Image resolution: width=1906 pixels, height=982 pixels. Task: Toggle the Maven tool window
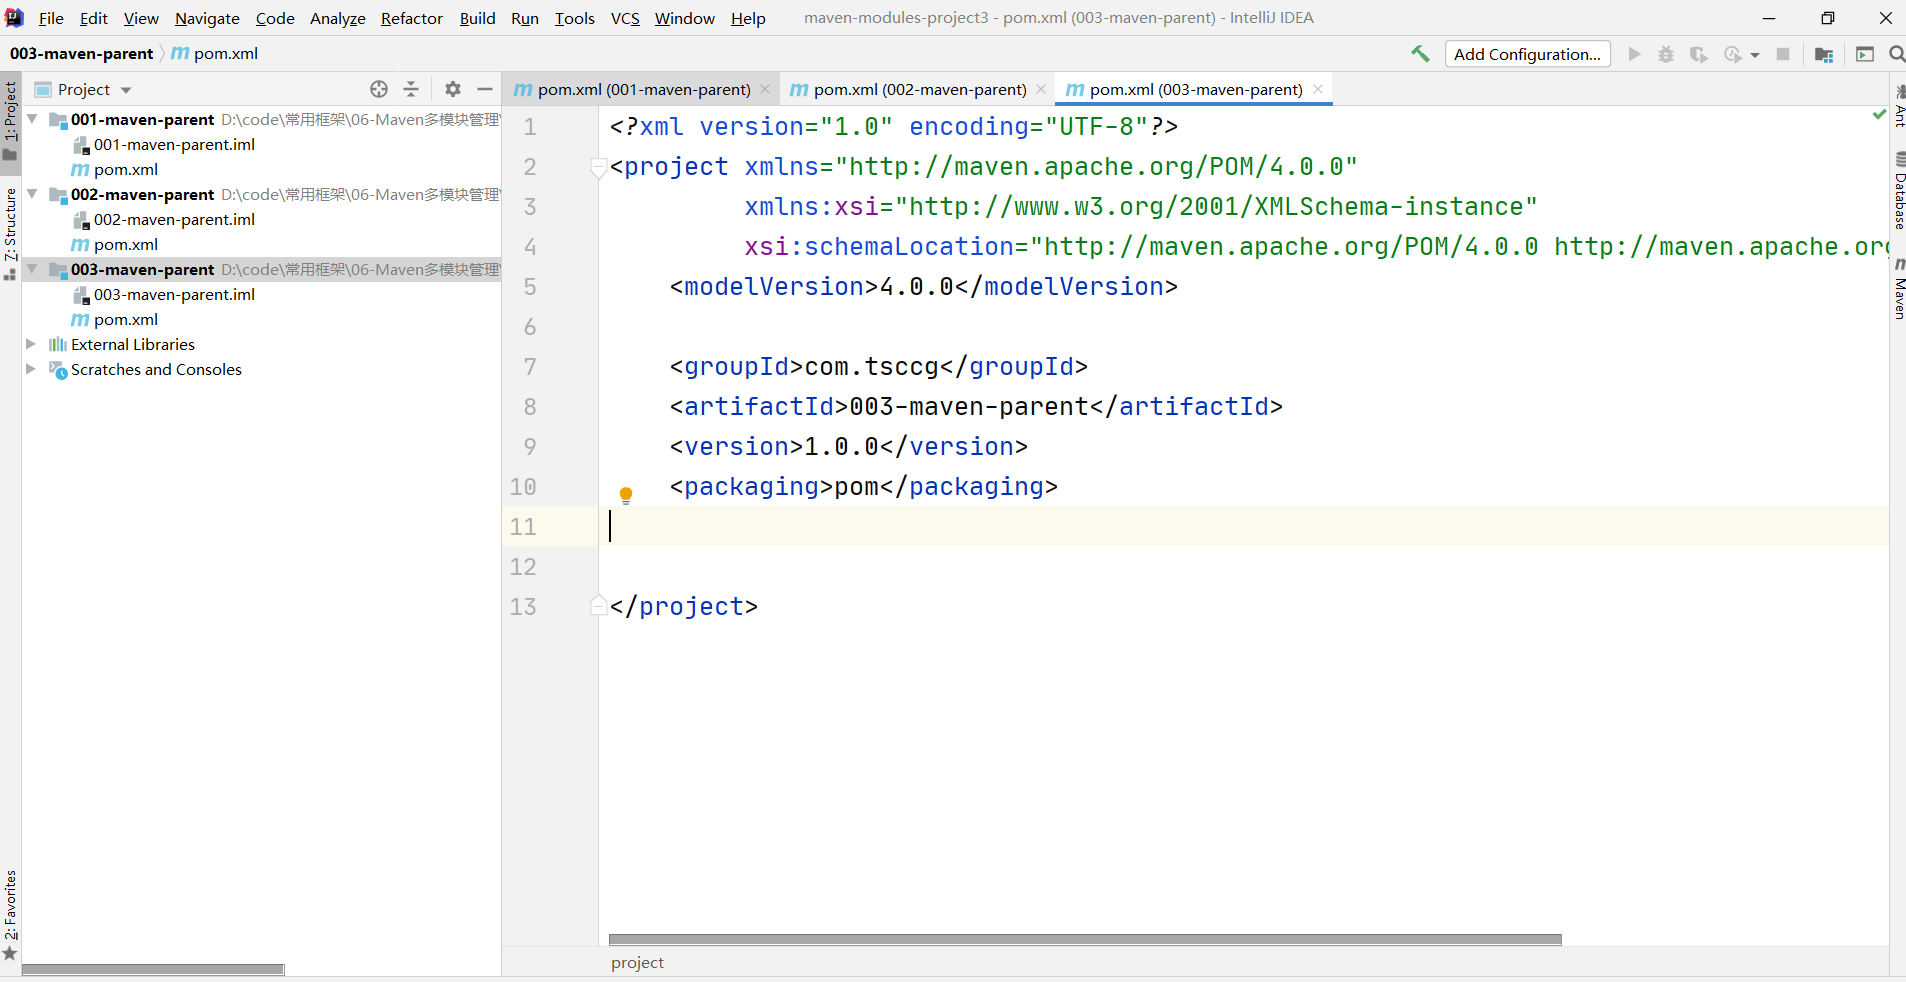(x=1899, y=290)
